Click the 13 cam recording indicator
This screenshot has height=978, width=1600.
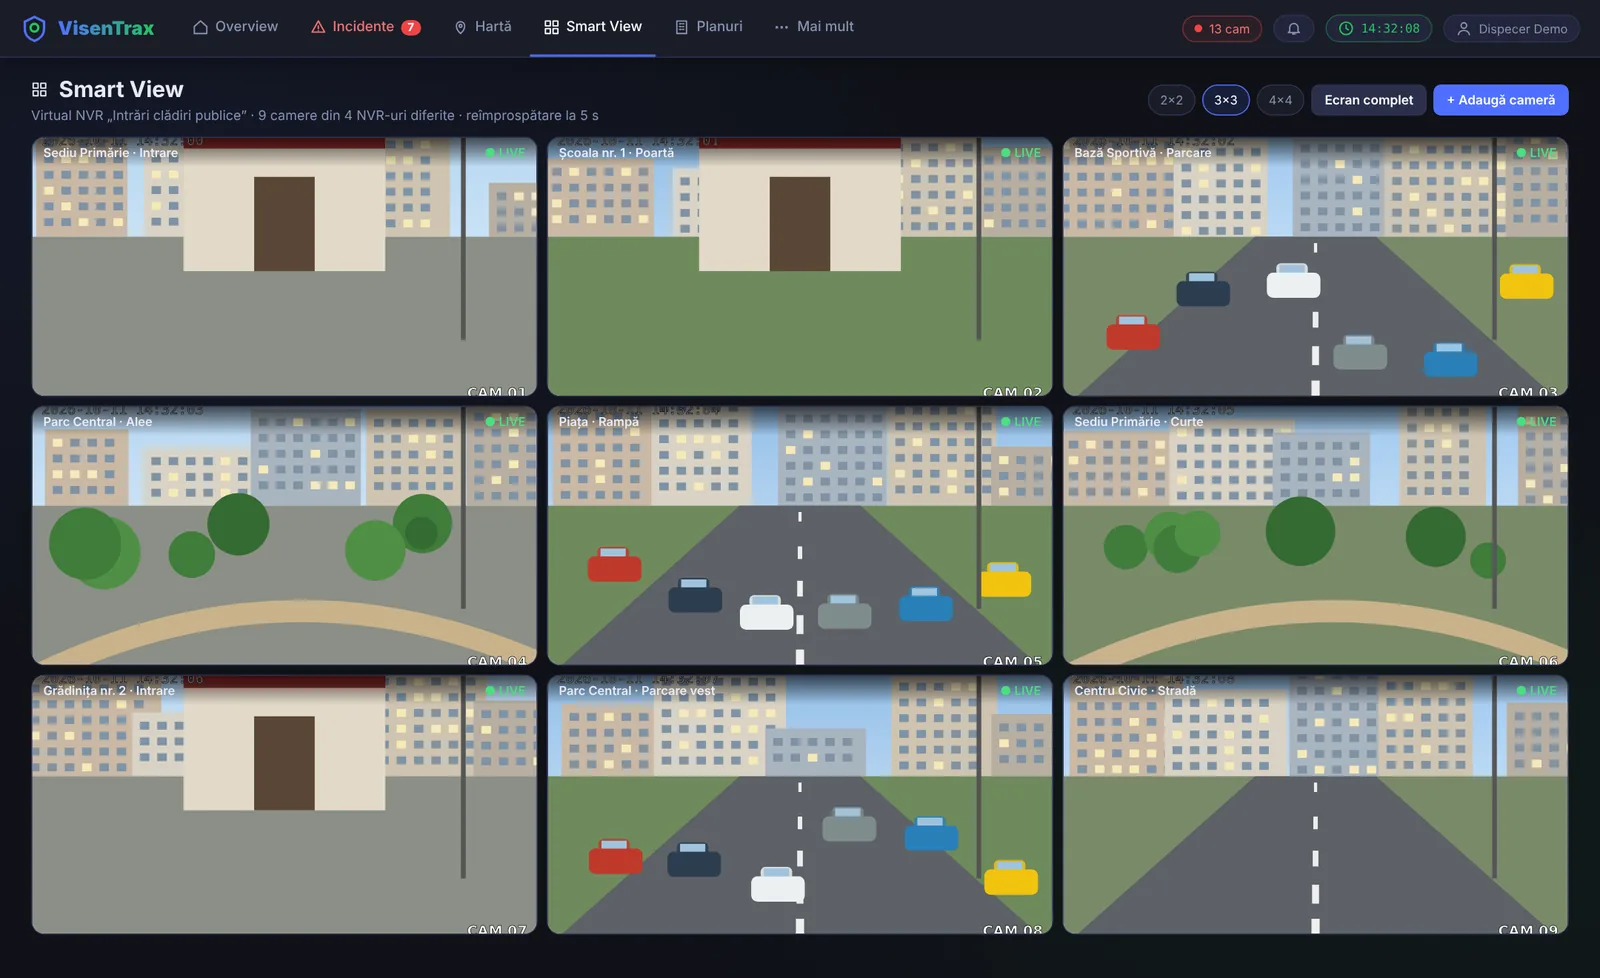pyautogui.click(x=1222, y=28)
